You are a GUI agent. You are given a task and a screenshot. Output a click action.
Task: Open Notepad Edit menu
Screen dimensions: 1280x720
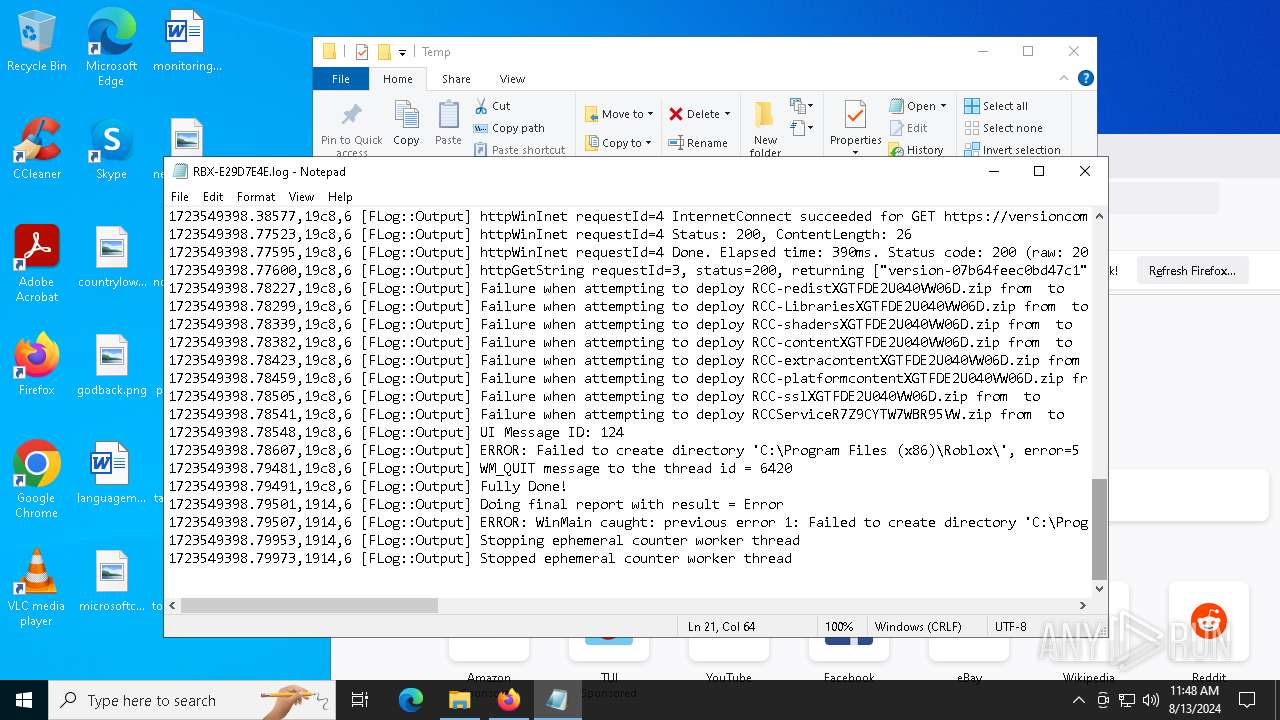pos(213,197)
